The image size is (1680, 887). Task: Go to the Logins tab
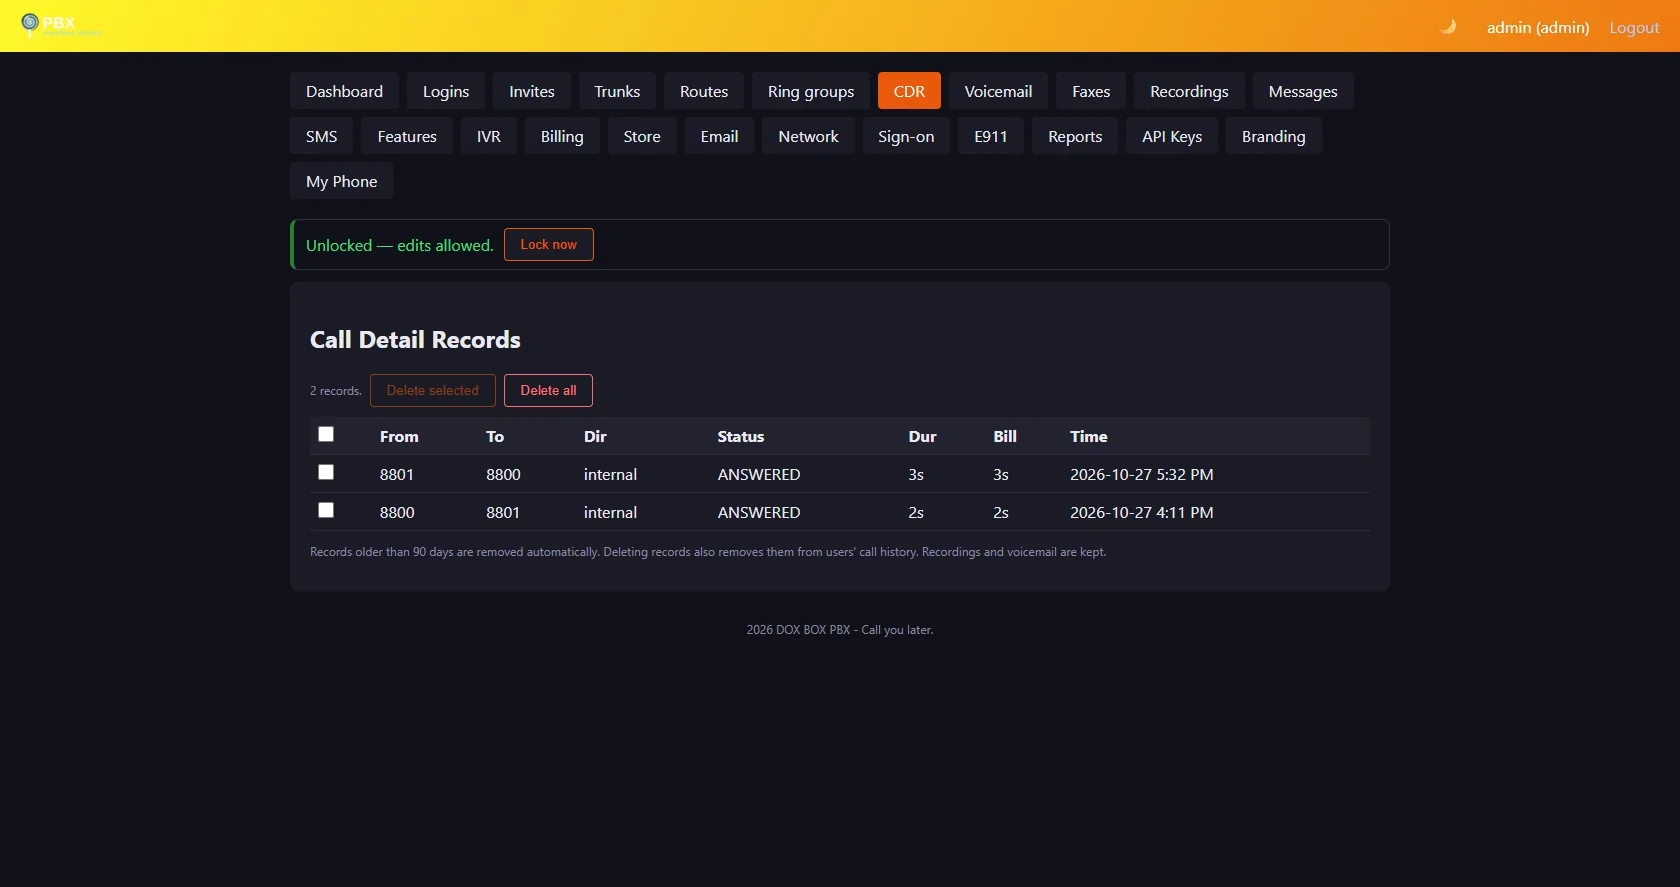pos(446,91)
